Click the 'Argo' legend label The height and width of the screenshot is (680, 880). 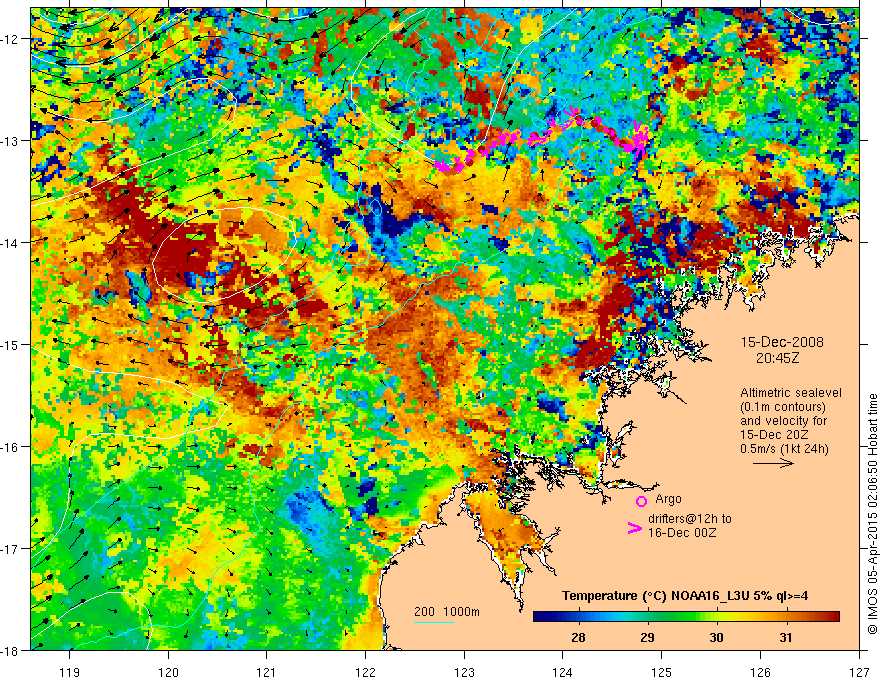[668, 499]
